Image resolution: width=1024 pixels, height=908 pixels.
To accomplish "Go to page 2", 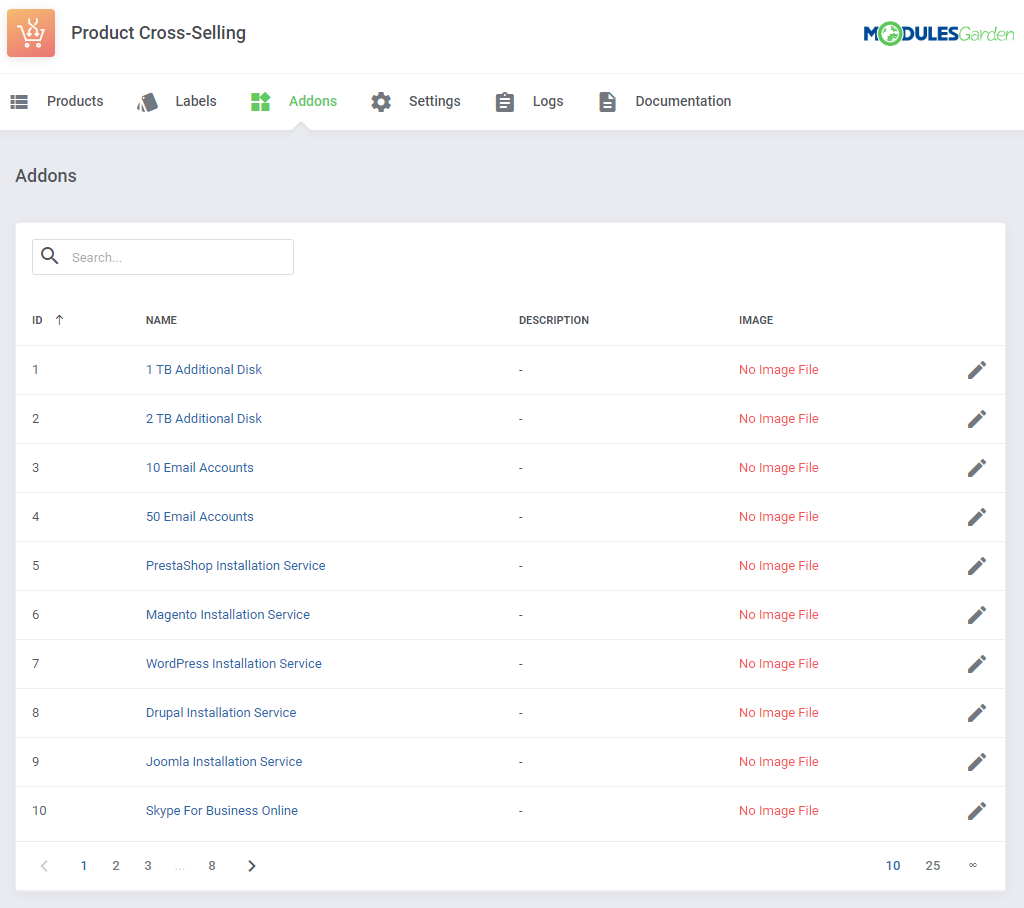I will point(116,866).
